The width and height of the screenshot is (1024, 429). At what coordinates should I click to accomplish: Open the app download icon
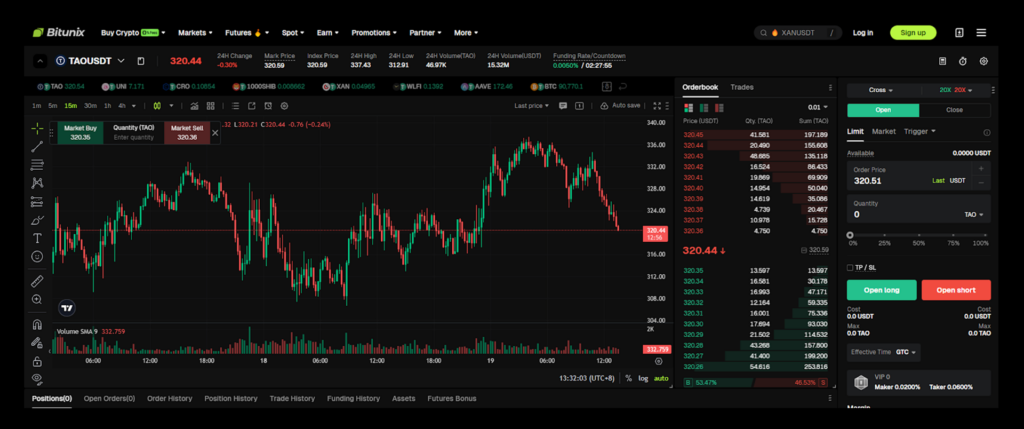[959, 33]
